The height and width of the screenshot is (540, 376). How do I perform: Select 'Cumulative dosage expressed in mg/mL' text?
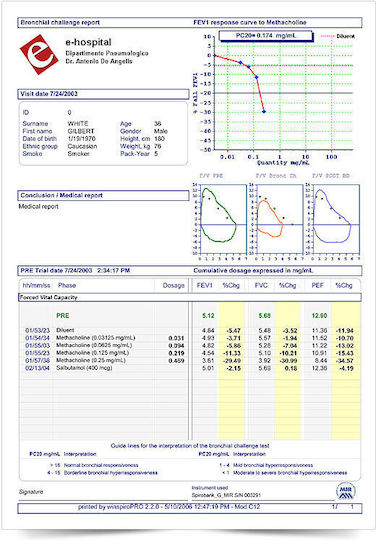click(x=253, y=270)
